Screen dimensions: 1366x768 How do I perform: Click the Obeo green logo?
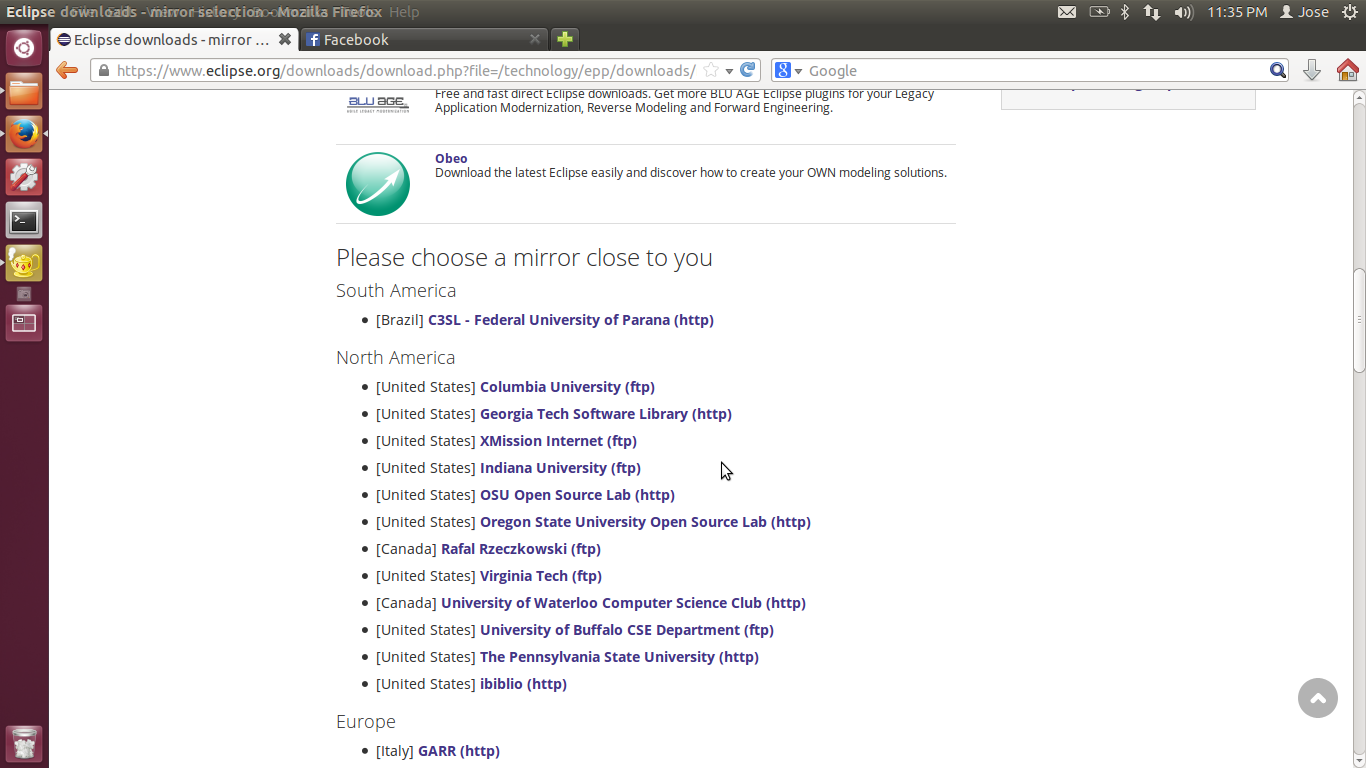click(x=378, y=184)
